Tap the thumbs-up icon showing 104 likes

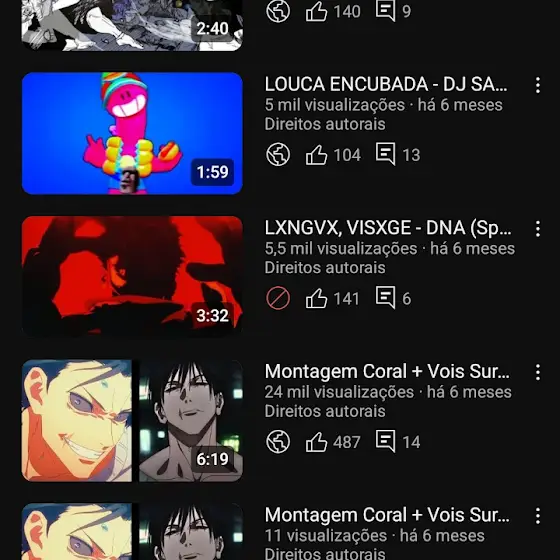[x=316, y=155]
